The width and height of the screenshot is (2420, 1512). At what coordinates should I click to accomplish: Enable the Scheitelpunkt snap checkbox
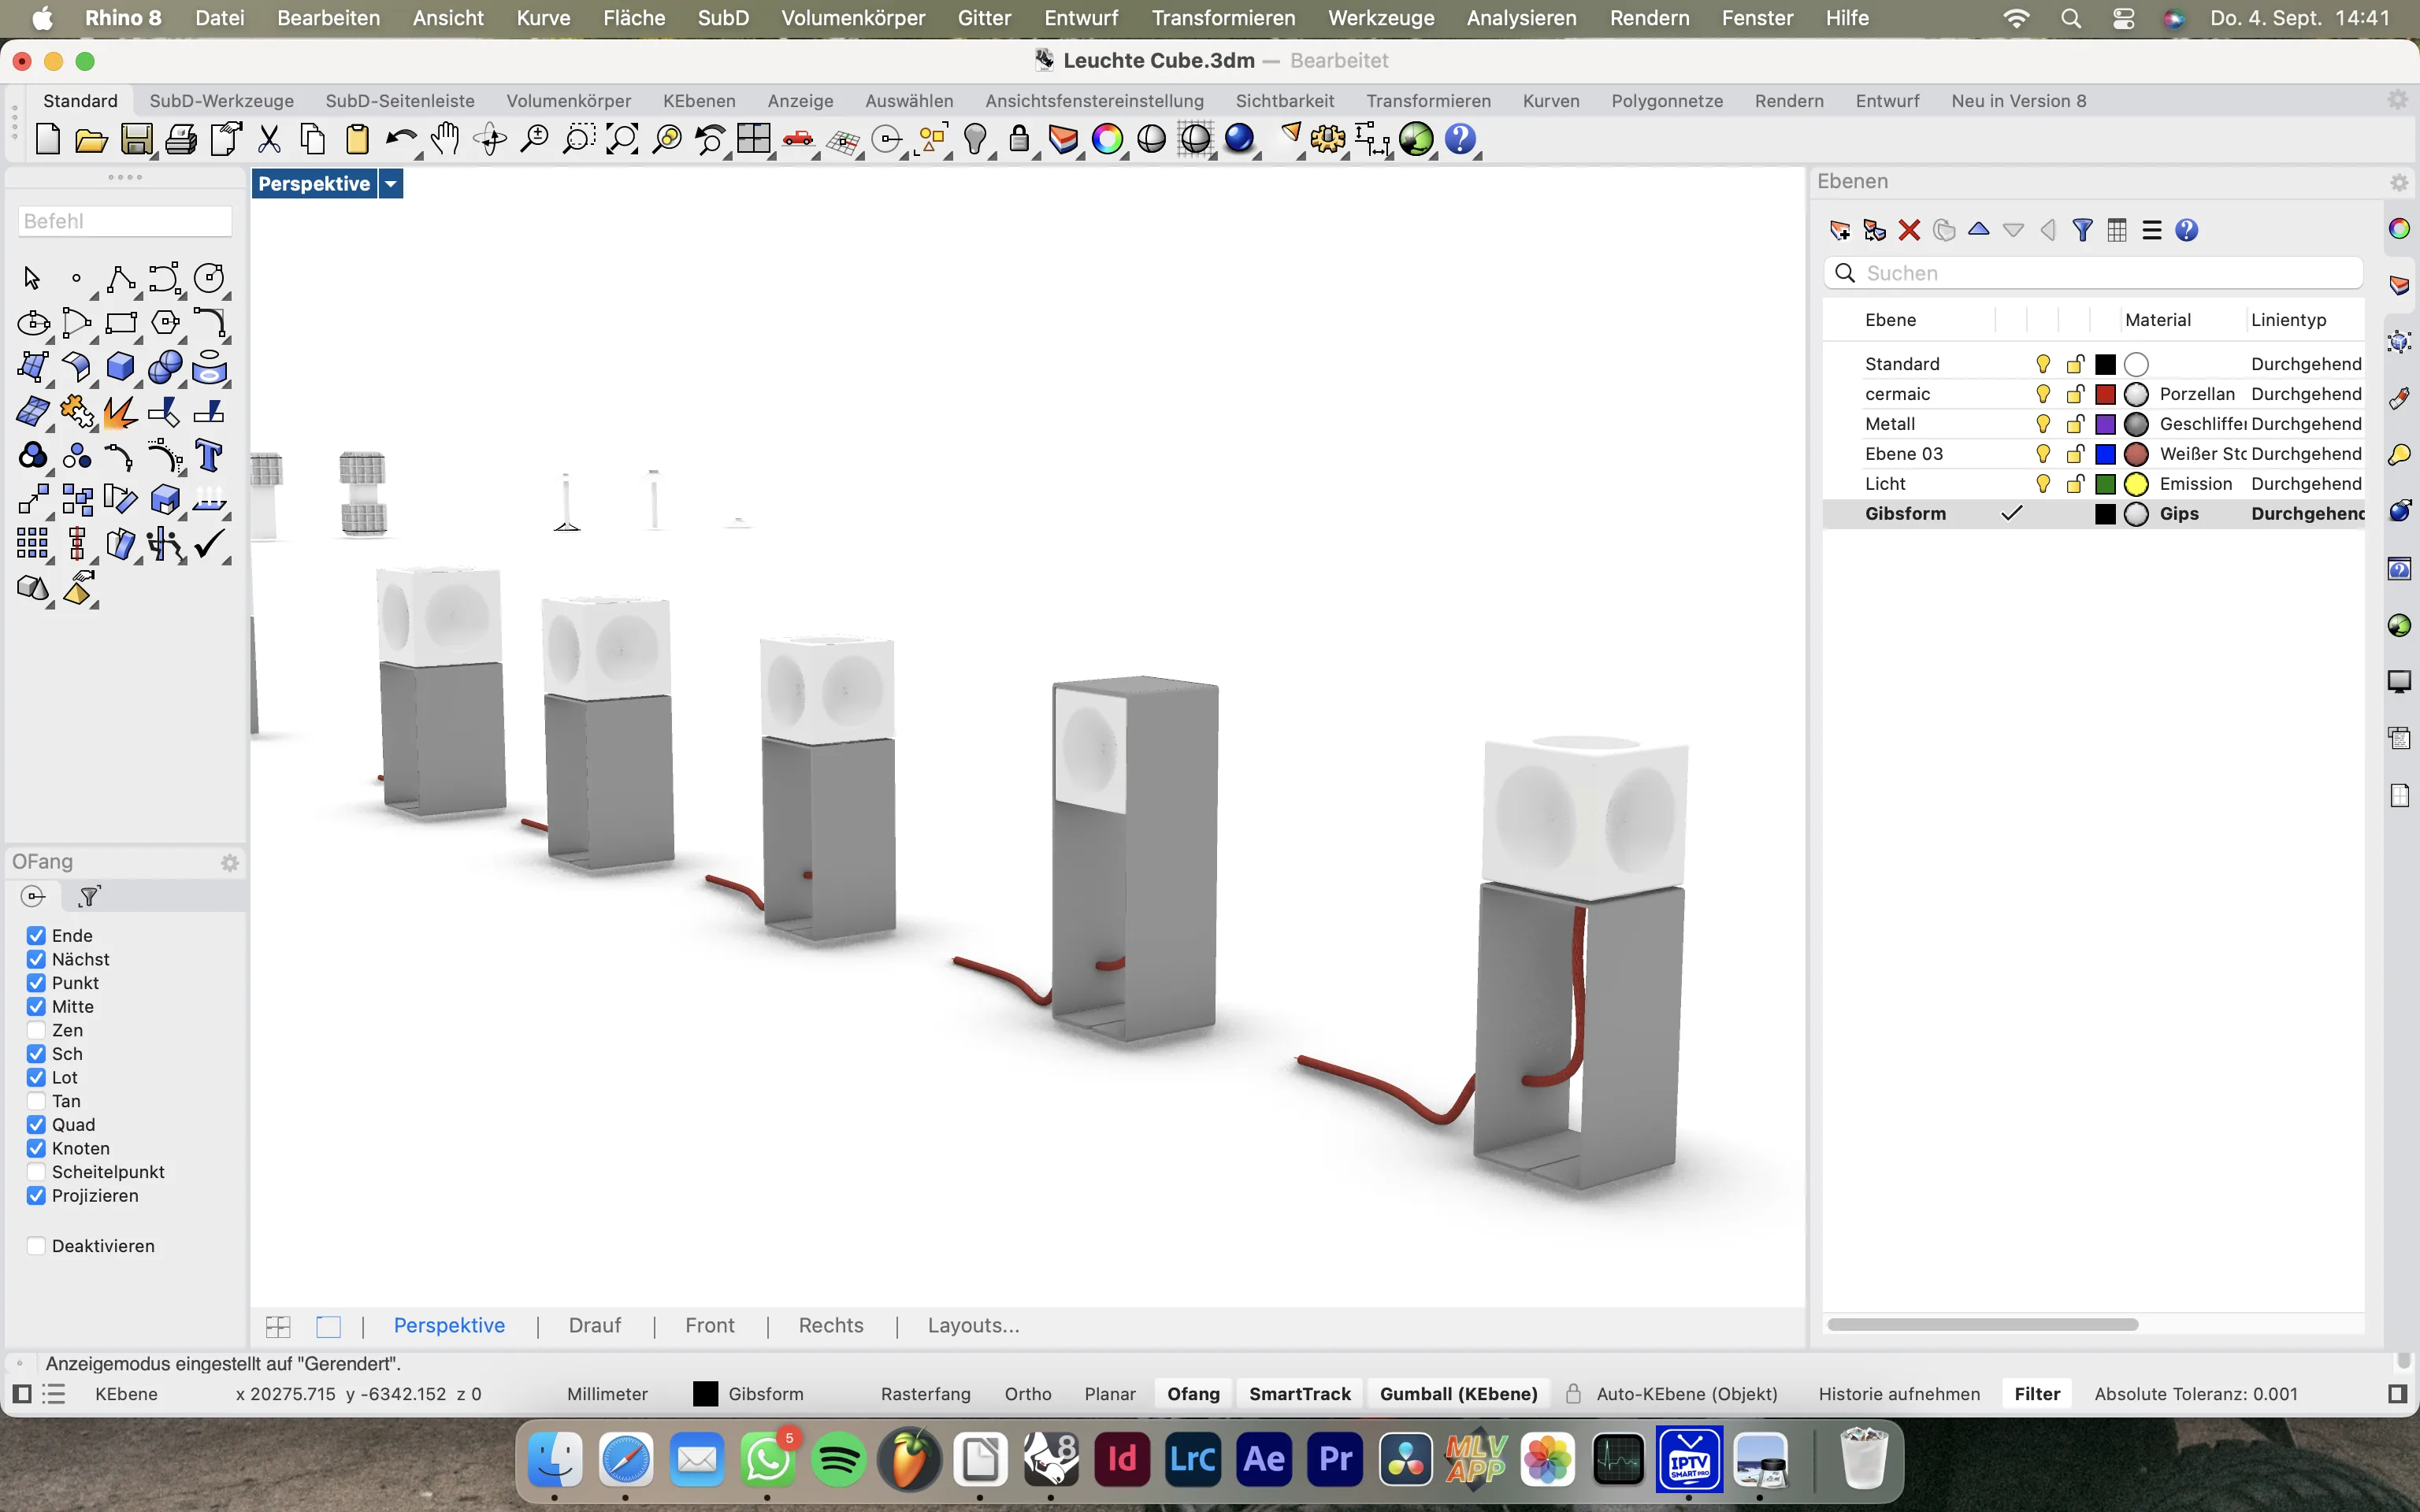click(x=36, y=1173)
